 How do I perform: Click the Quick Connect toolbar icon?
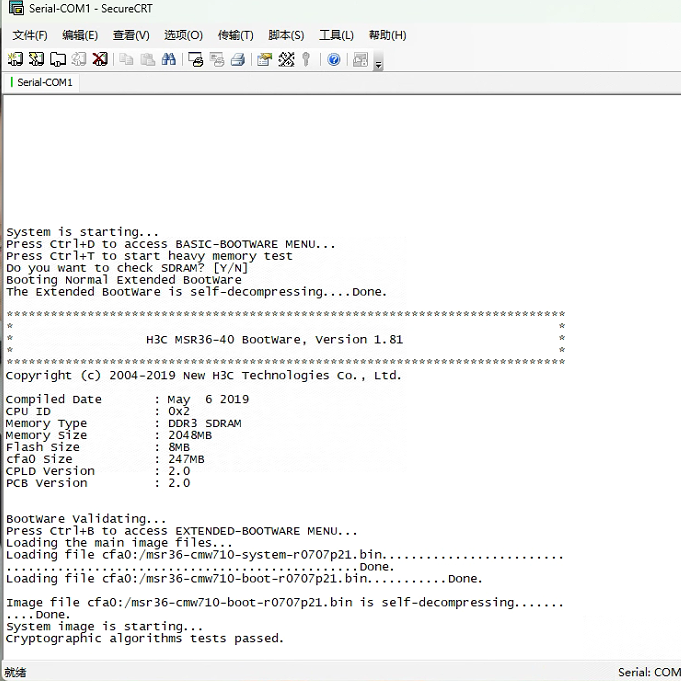36,59
